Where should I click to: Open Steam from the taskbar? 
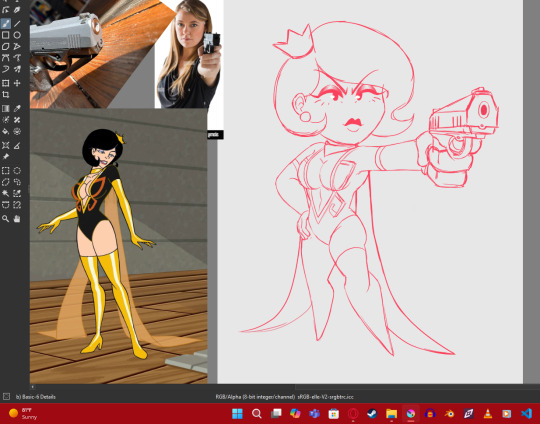click(372, 413)
